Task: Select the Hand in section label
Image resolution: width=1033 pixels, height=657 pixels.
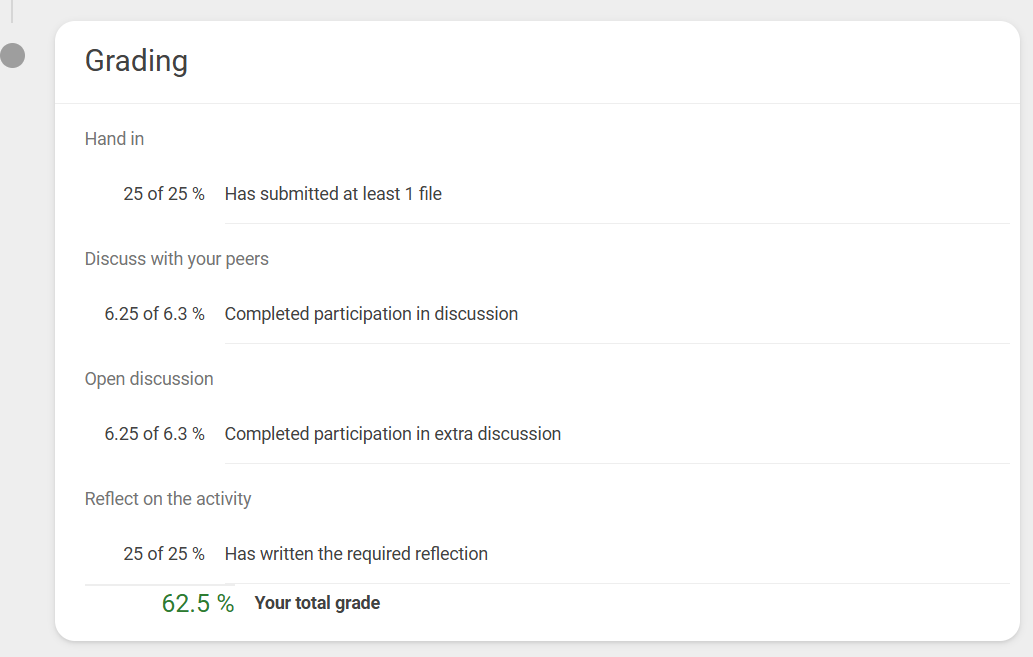Action: coord(114,139)
